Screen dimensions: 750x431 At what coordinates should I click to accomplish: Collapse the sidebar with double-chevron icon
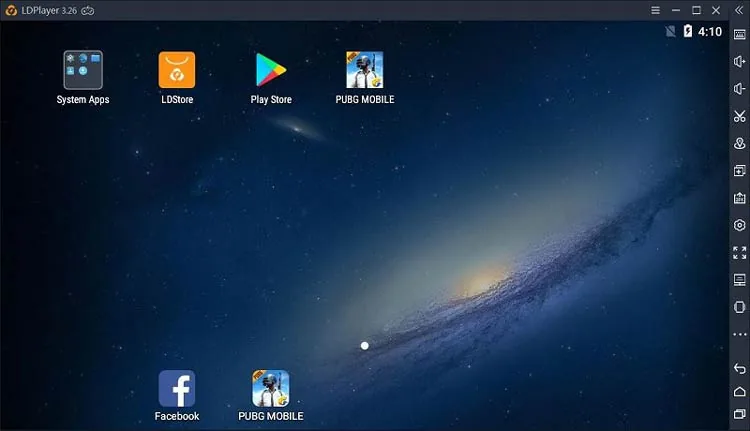[739, 10]
